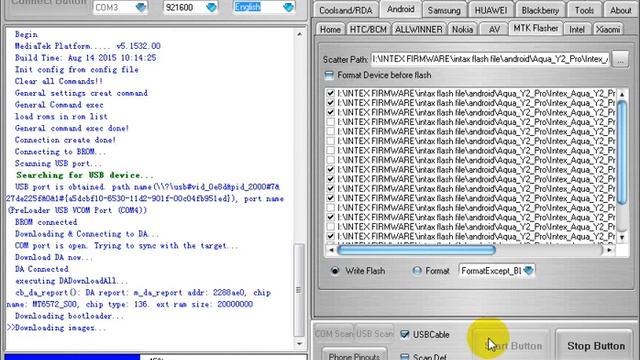Select the Format radio button

pos(417,271)
